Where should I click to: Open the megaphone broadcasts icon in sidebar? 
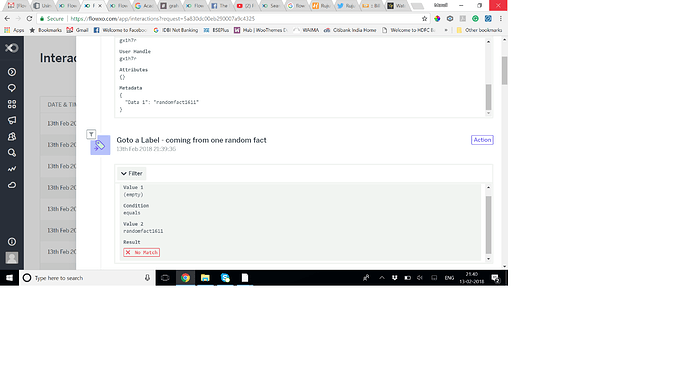click(12, 120)
